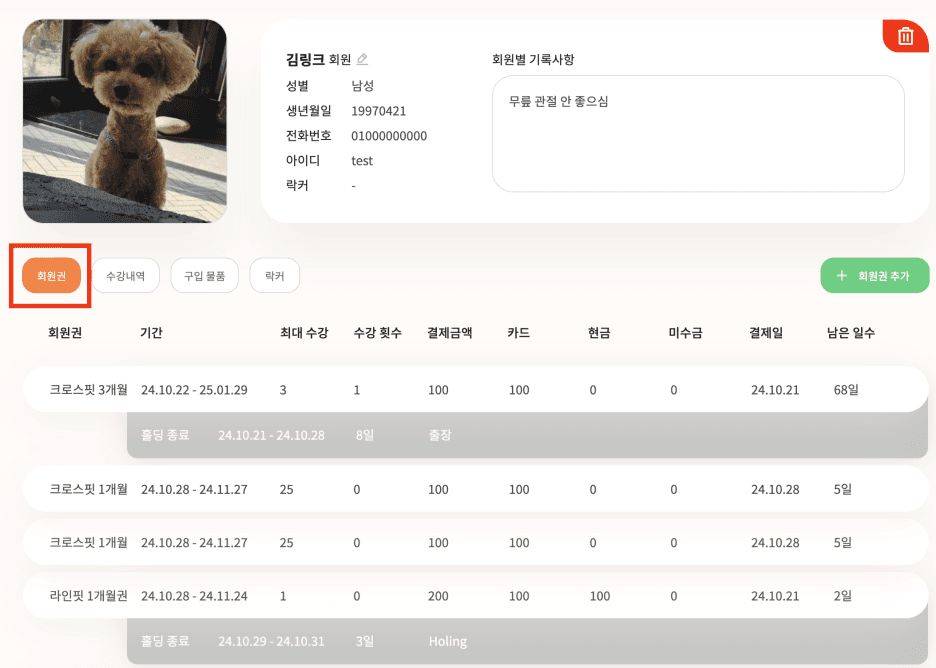Open the 구입 물품 tab

[x=204, y=276]
